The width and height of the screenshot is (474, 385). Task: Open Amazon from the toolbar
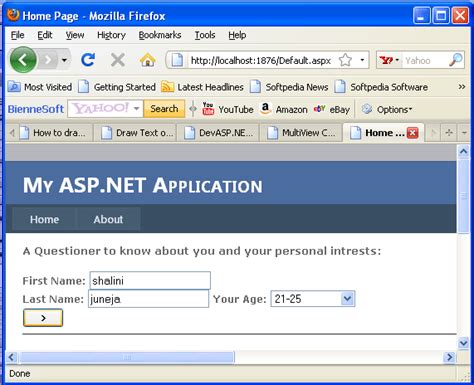(284, 109)
